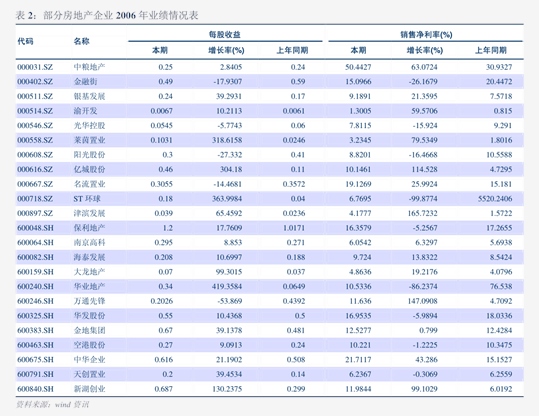Select the '名称' column header
This screenshot has width=539, height=416.
click(x=81, y=42)
